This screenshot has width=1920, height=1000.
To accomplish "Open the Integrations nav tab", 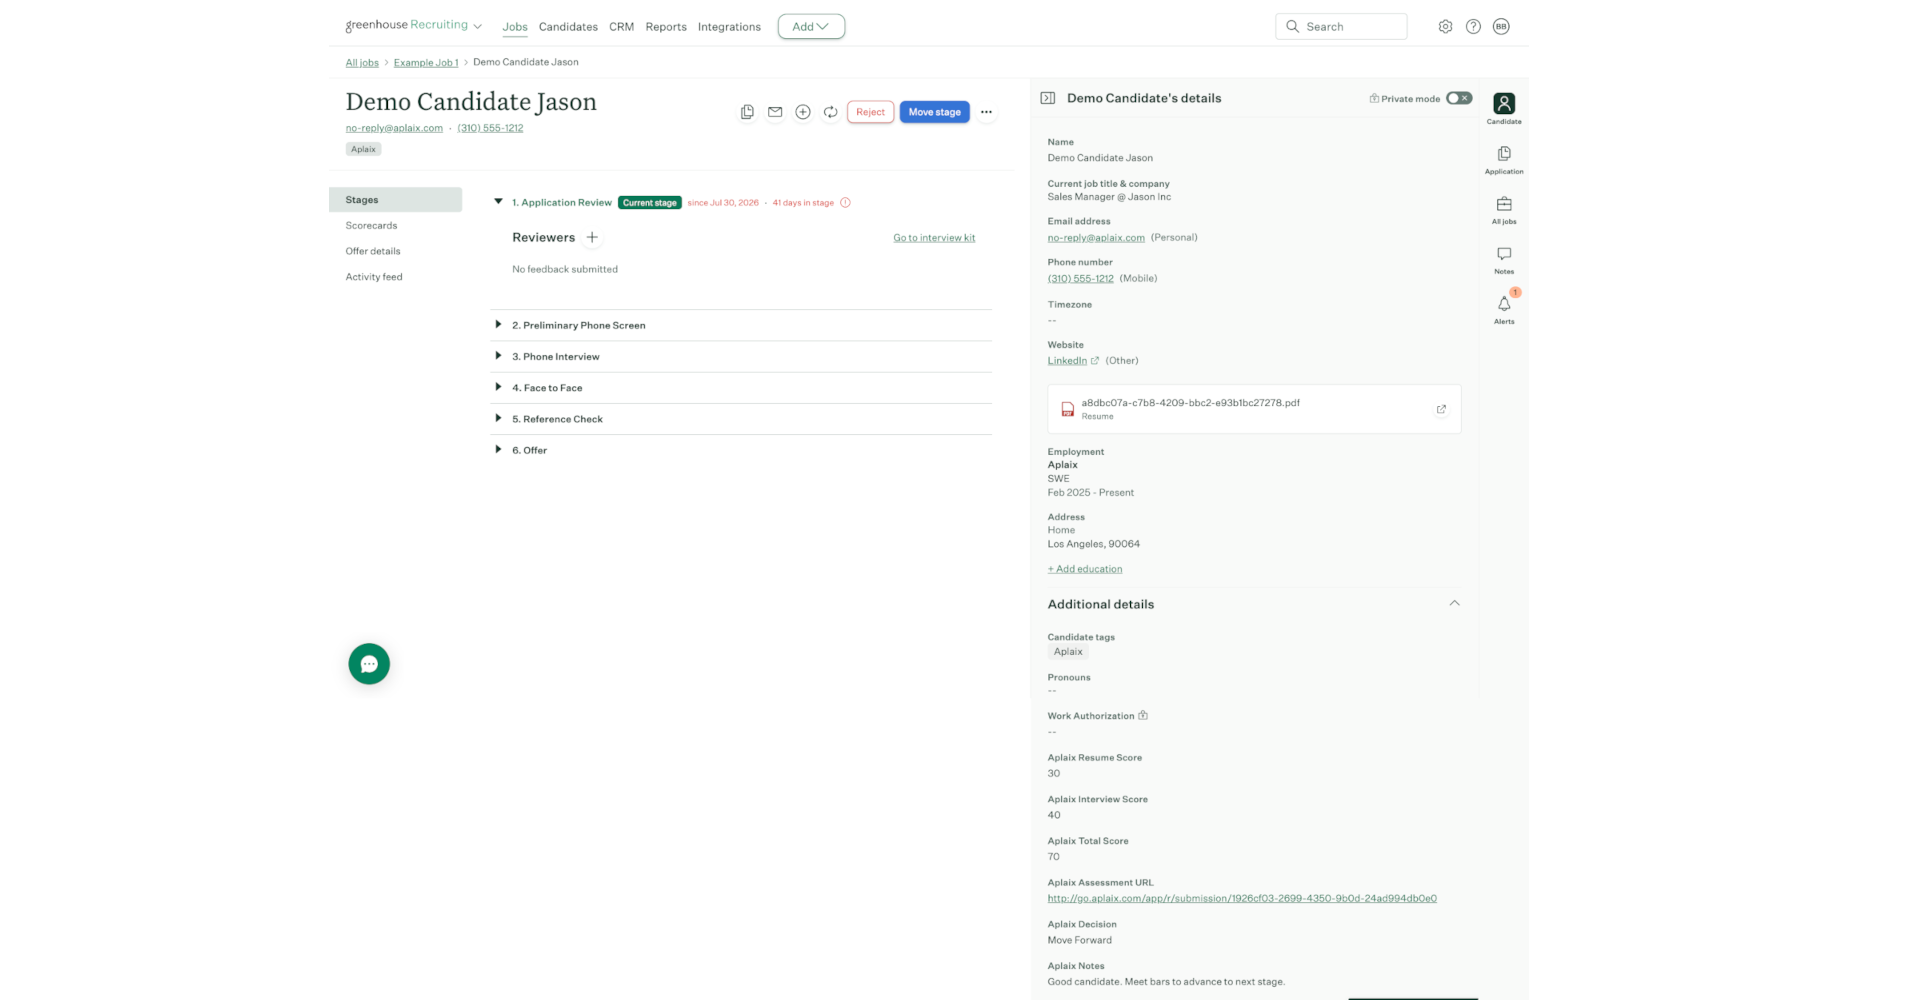I will coord(729,27).
